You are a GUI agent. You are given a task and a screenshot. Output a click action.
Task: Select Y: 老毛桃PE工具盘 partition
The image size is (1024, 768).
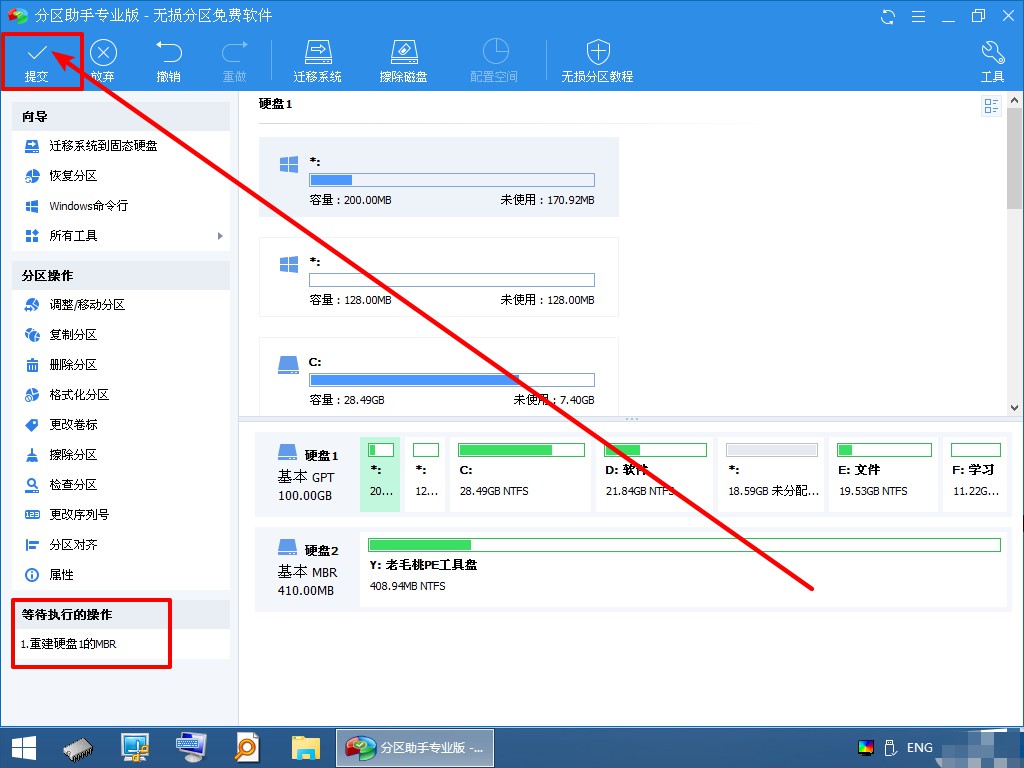(684, 569)
